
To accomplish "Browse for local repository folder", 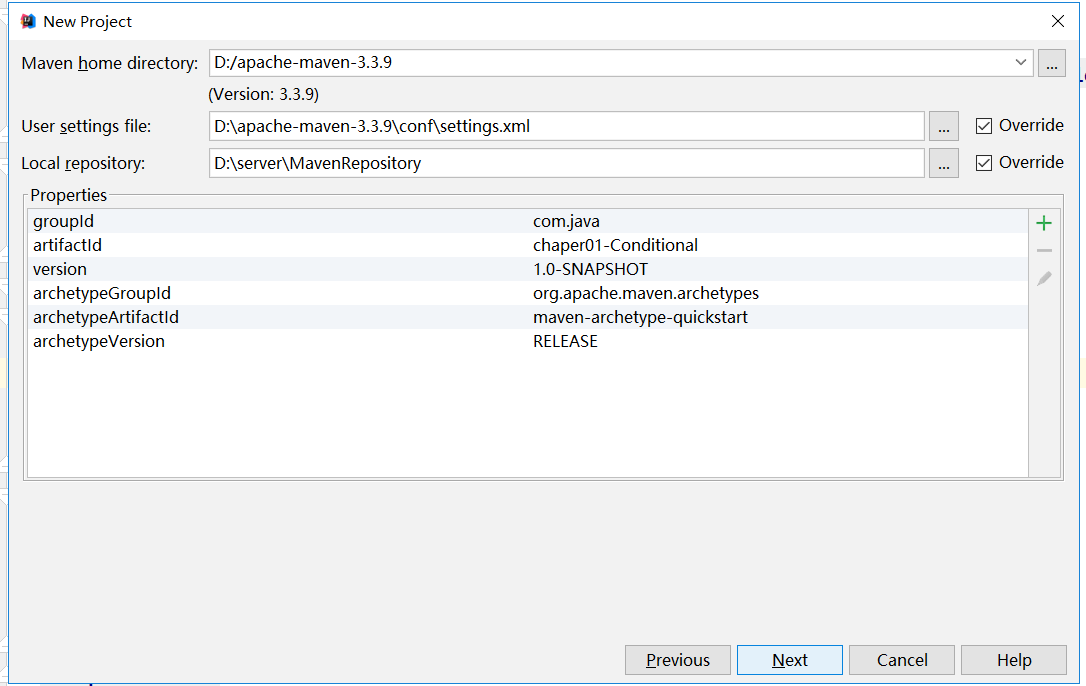I will [943, 164].
